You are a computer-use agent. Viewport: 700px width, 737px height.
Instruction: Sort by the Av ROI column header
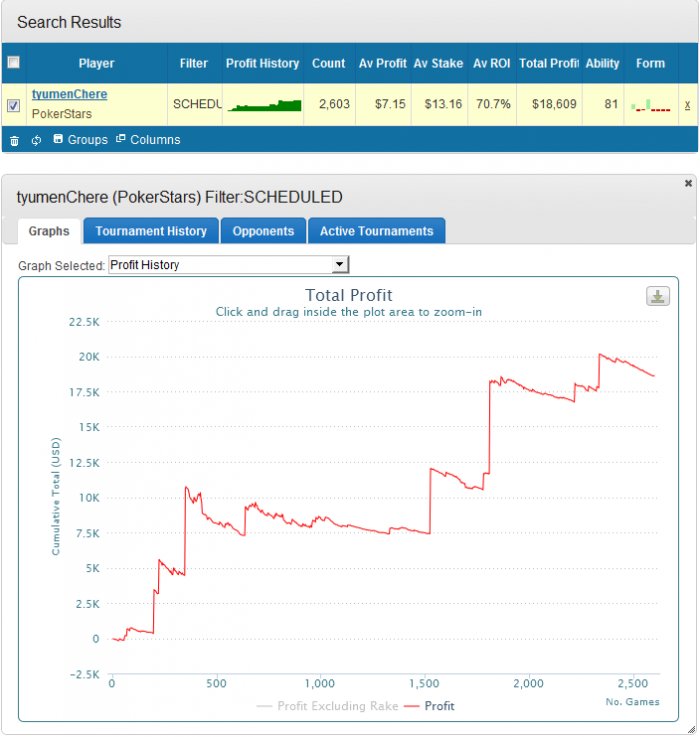492,63
